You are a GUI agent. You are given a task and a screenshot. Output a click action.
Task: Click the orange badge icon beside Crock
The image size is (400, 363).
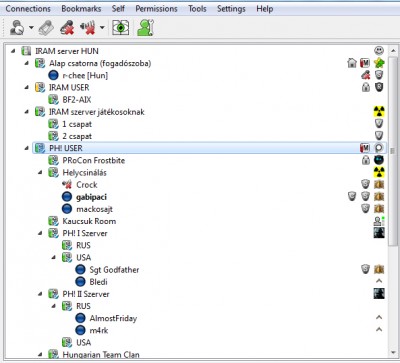(x=379, y=184)
